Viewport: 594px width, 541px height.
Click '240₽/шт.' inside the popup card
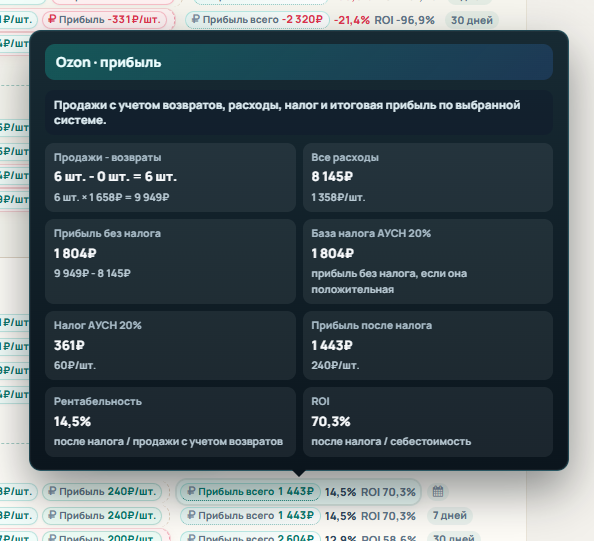click(335, 365)
